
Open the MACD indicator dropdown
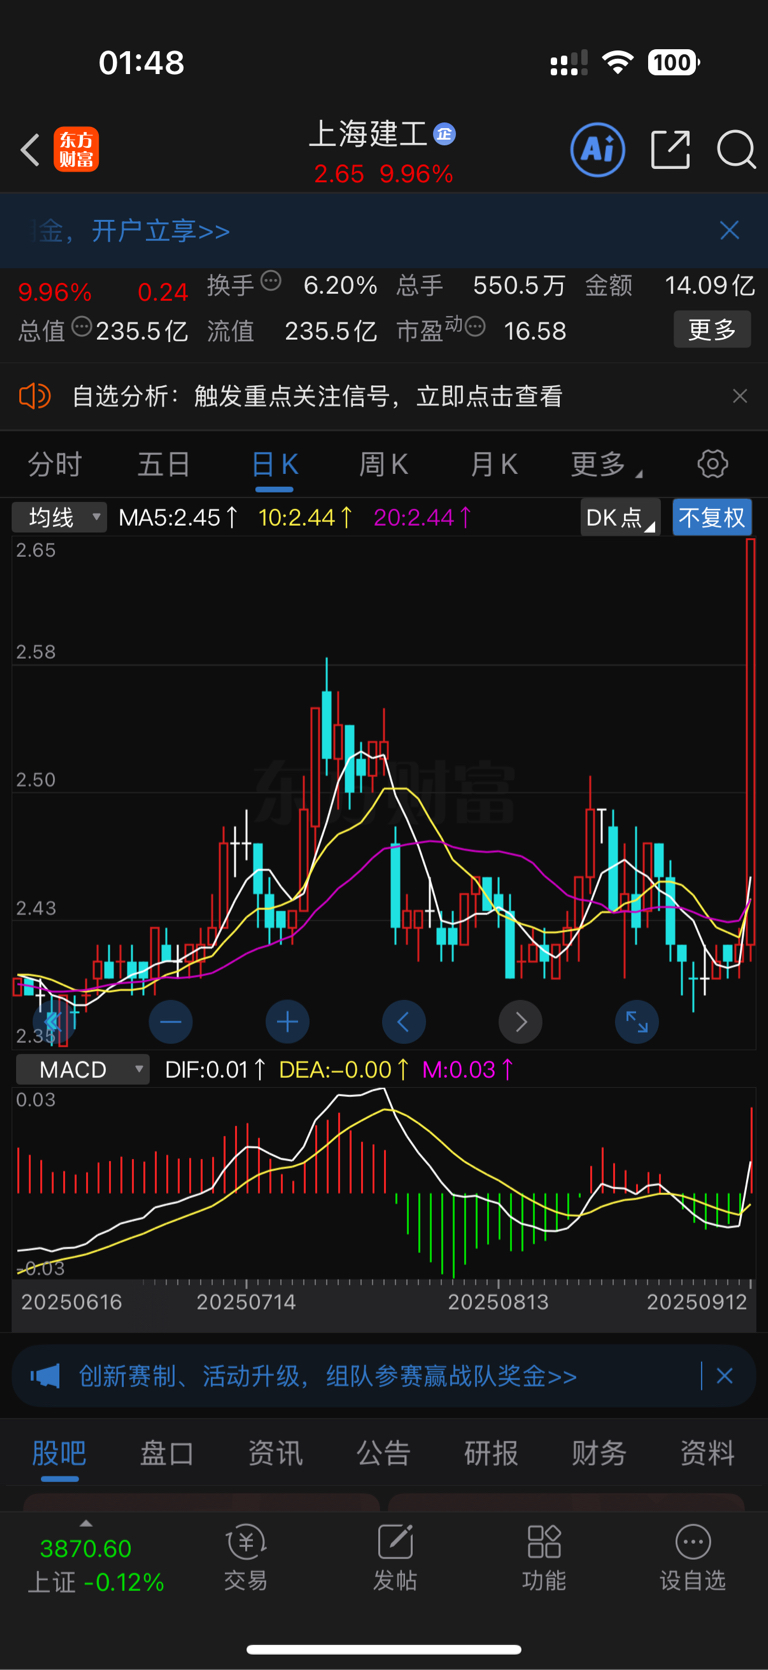point(82,1069)
